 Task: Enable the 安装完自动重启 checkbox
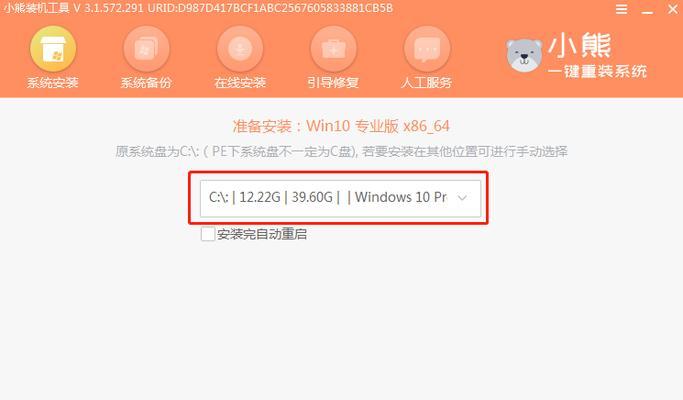pyautogui.click(x=208, y=234)
